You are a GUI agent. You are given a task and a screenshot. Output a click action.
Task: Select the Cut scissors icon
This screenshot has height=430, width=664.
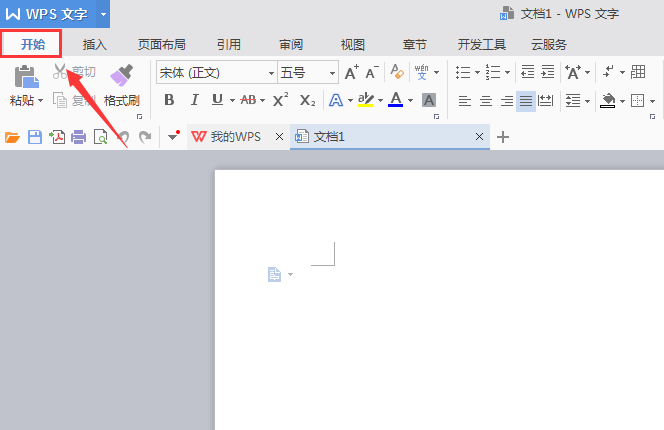pos(61,72)
